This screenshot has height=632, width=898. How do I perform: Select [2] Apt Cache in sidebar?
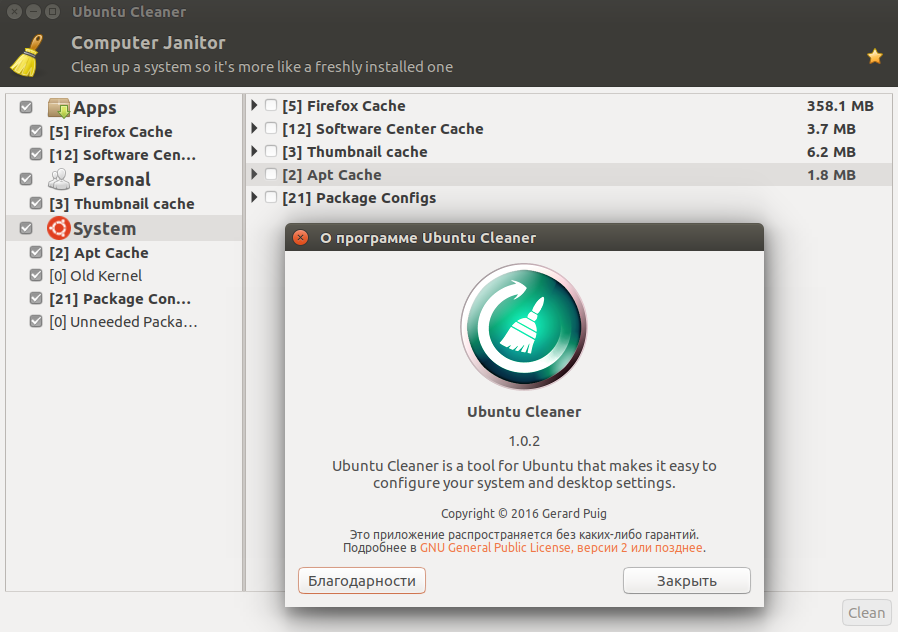tap(99, 252)
